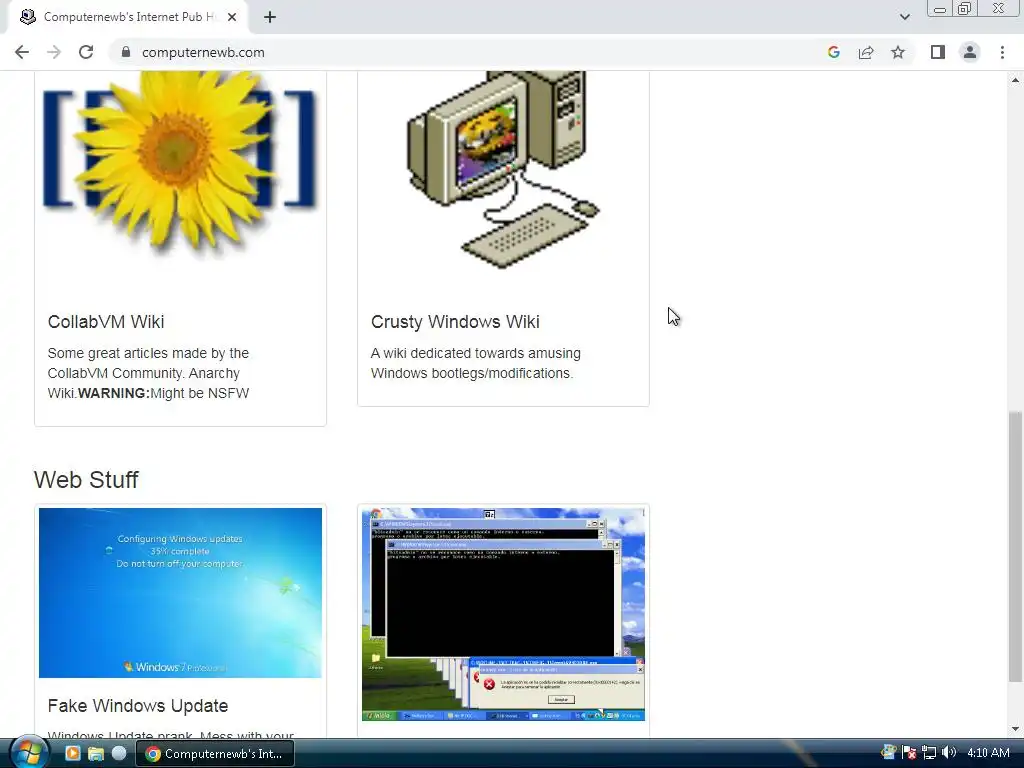This screenshot has width=1024, height=768.
Task: Click the Fake Windows Update thumbnail
Action: click(x=180, y=592)
